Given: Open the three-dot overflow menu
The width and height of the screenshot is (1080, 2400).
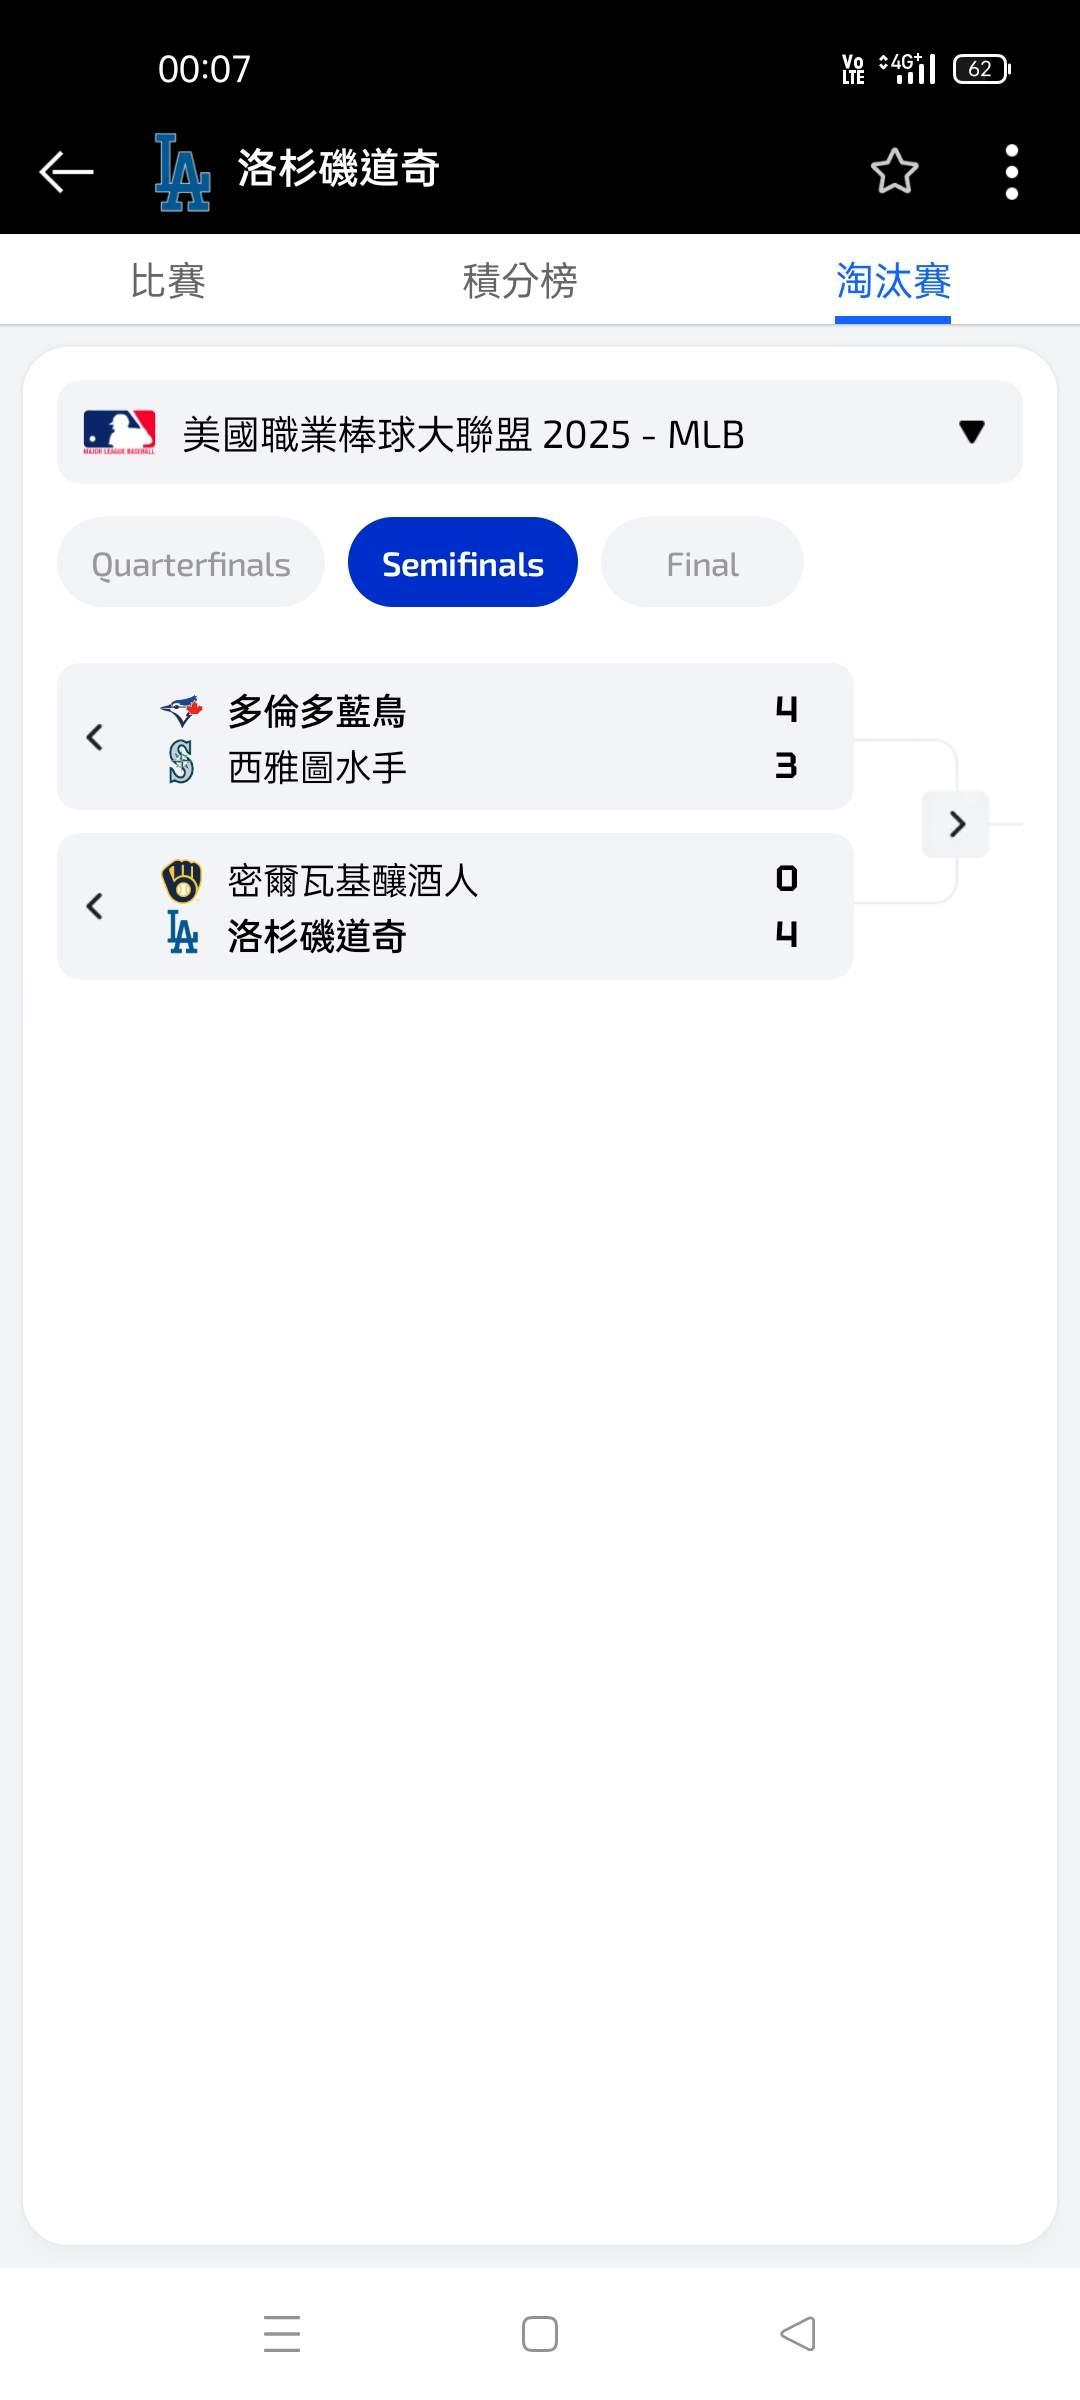Looking at the screenshot, I should [1011, 171].
